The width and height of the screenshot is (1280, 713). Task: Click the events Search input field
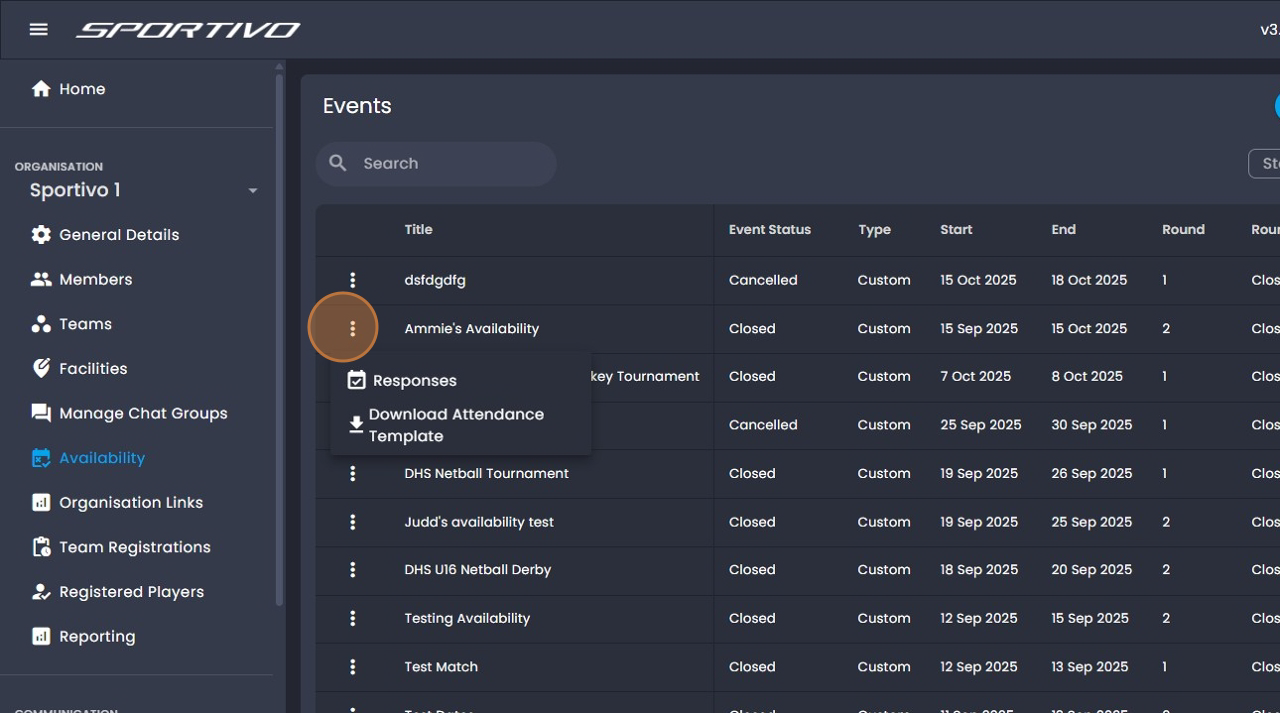[x=450, y=164]
